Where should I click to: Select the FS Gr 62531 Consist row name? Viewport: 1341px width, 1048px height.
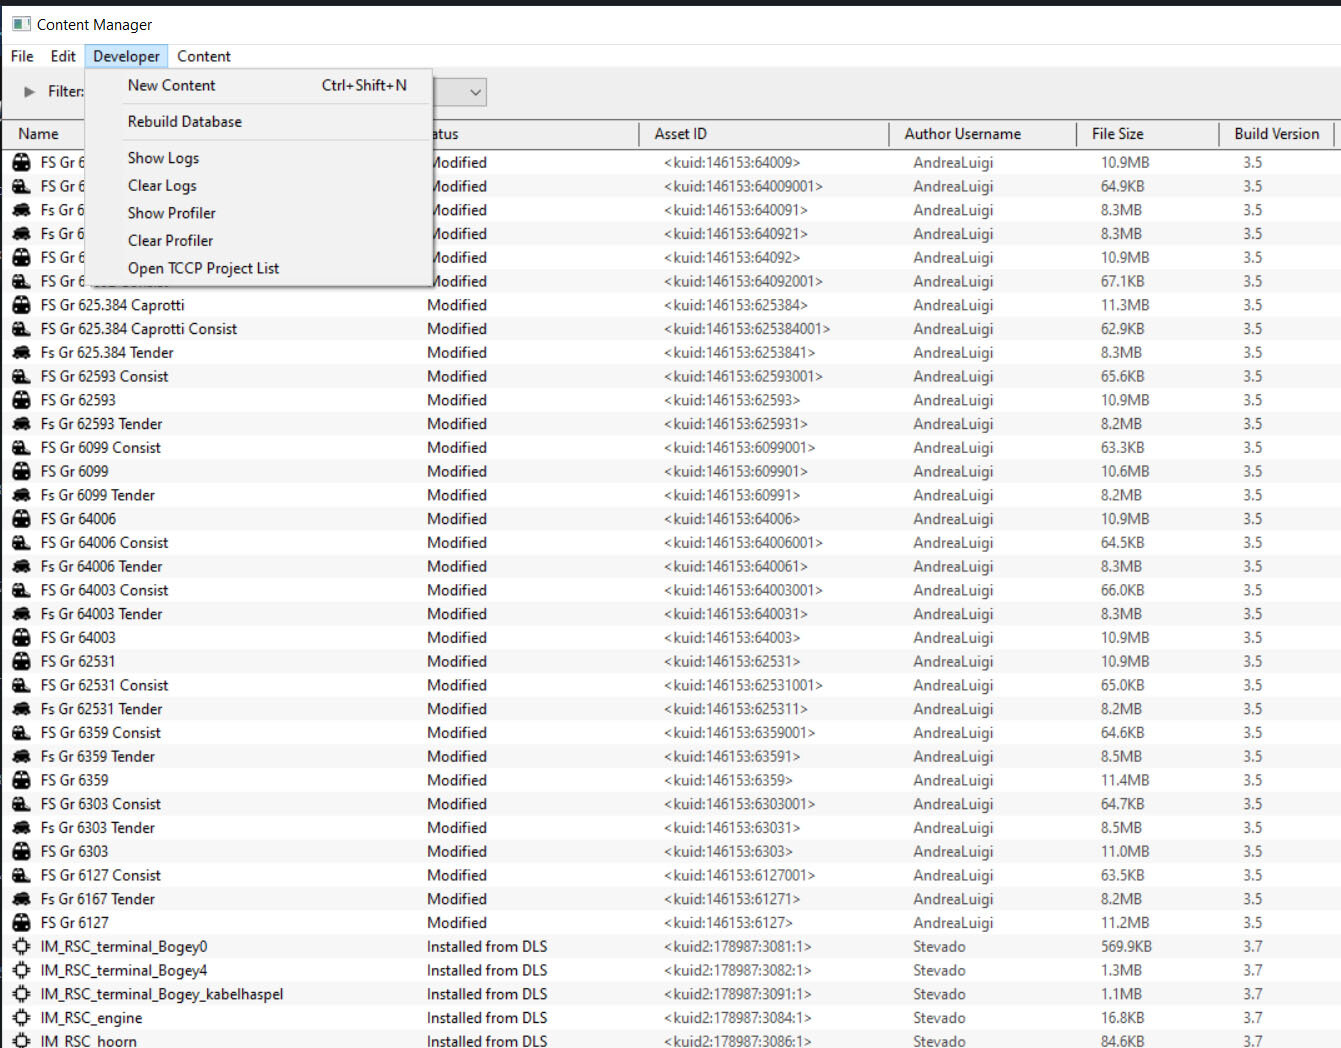pos(104,686)
